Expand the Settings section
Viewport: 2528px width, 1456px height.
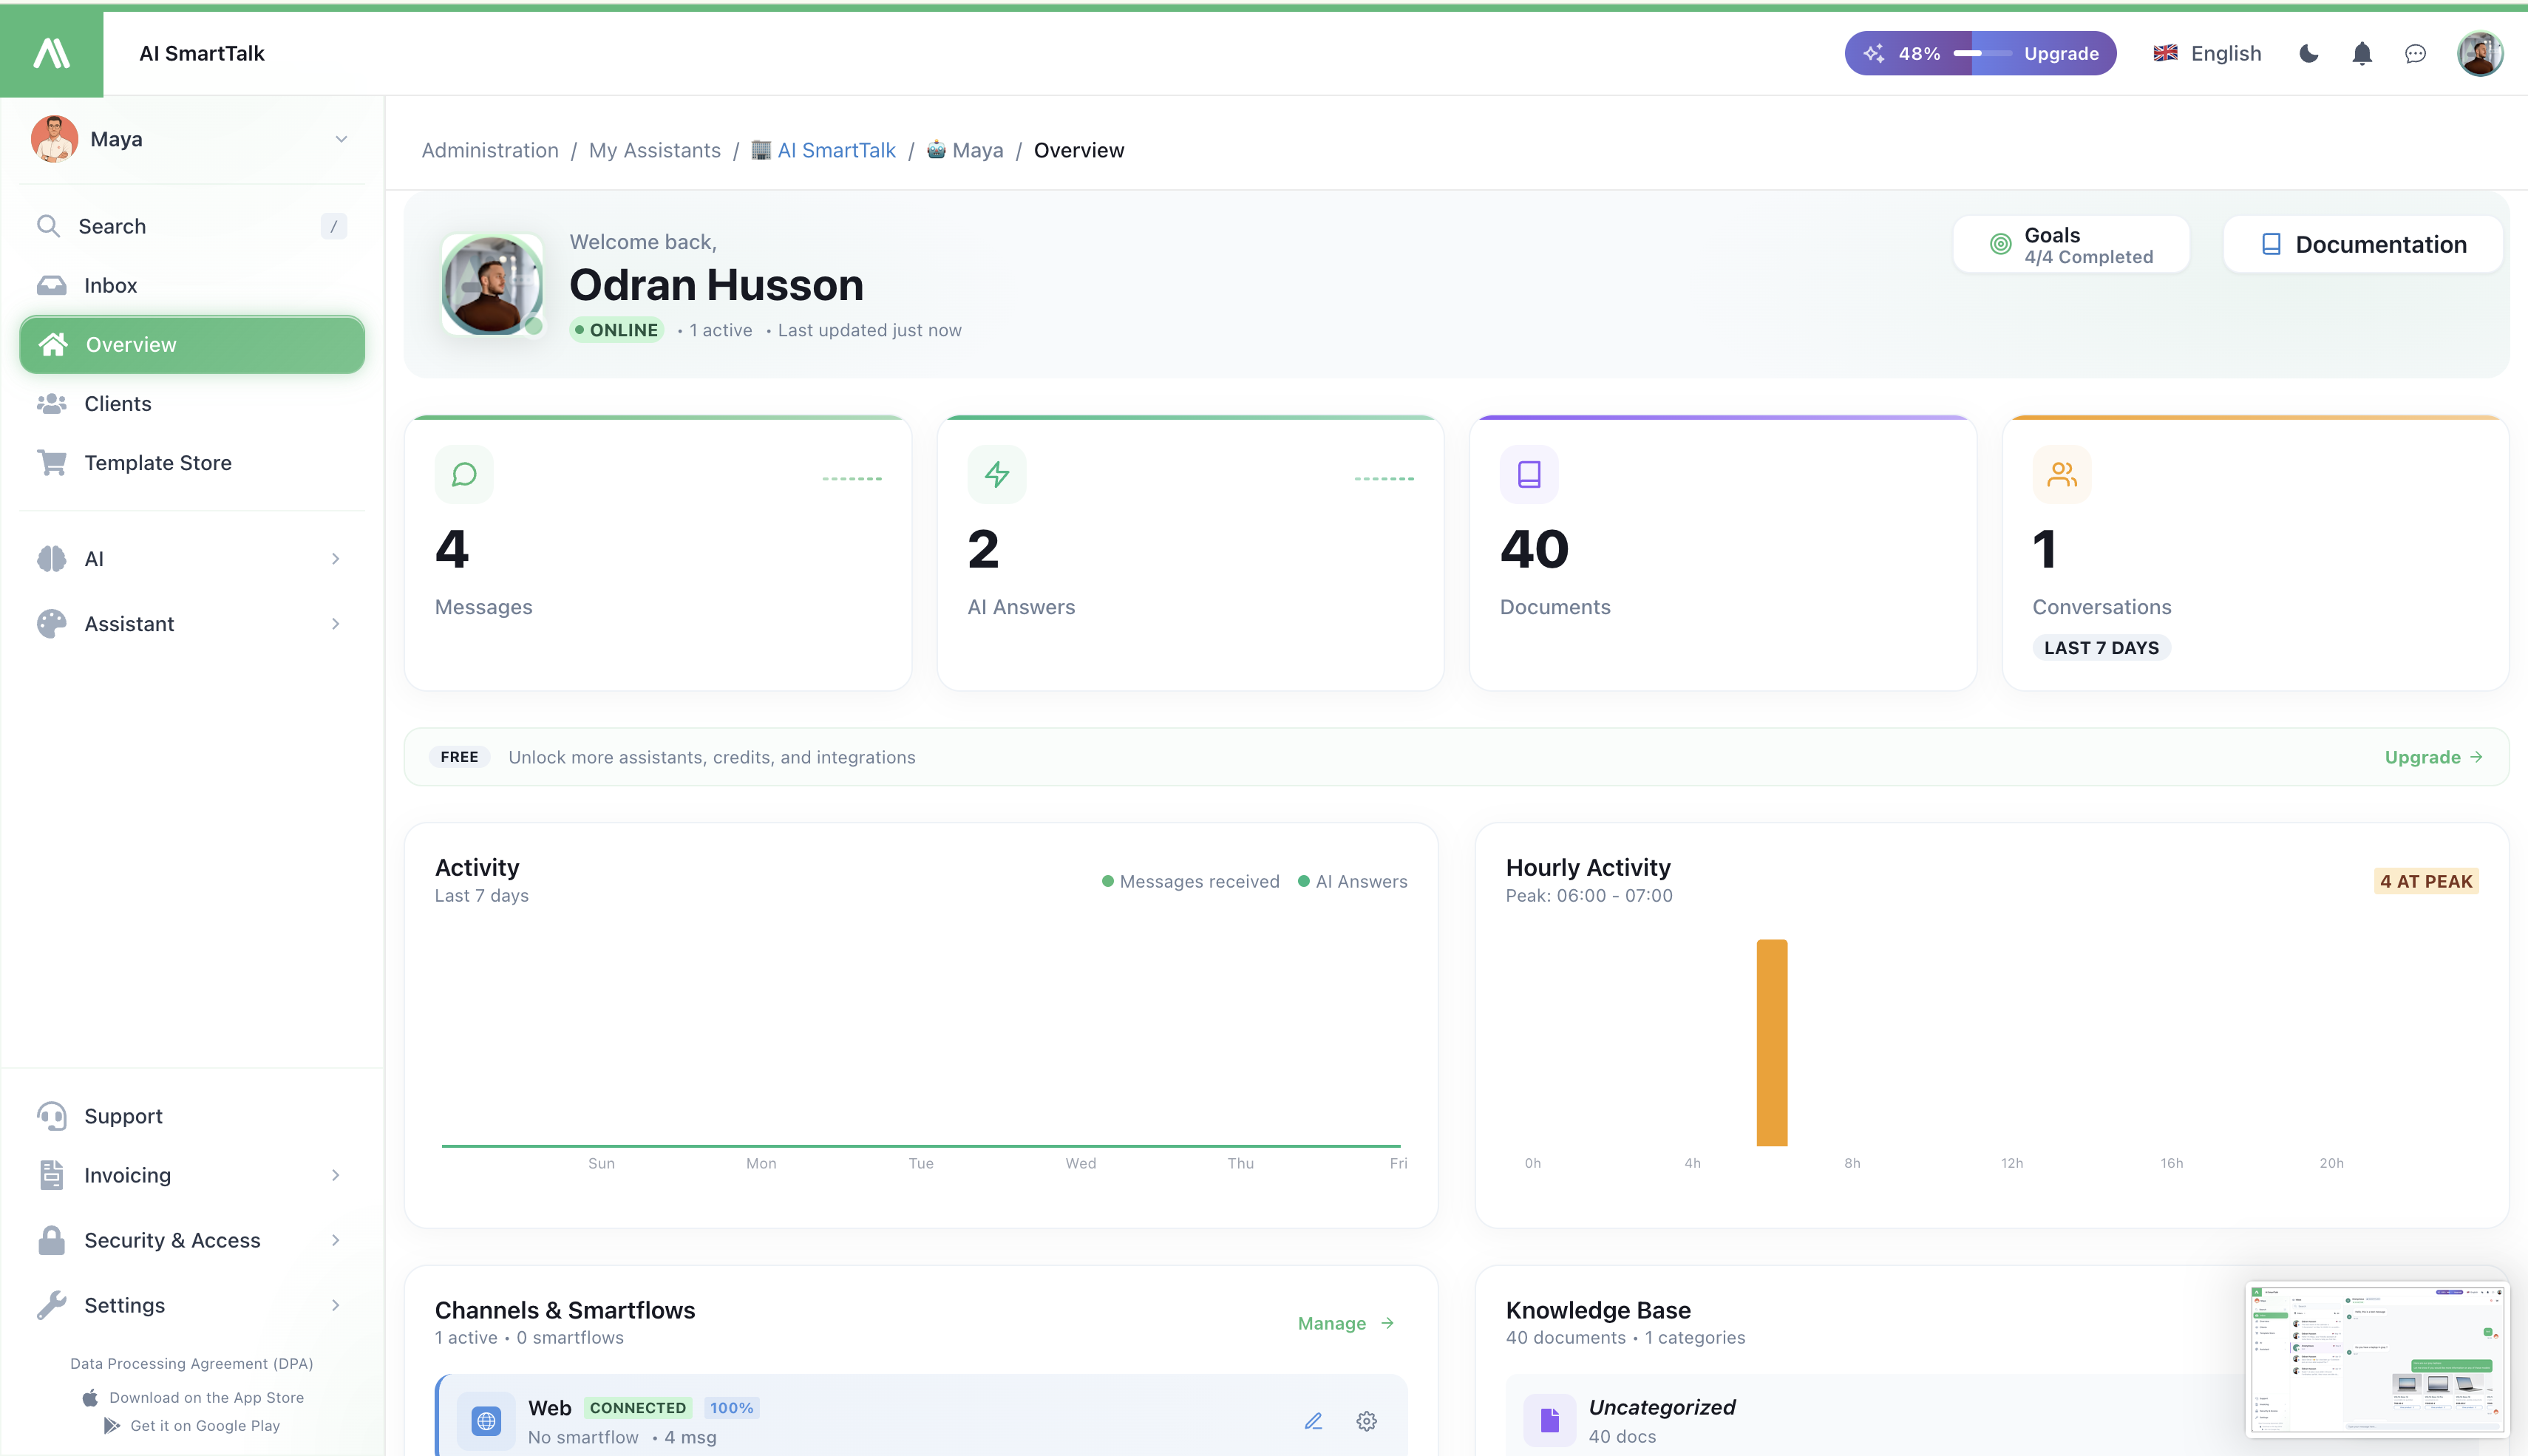(191, 1305)
